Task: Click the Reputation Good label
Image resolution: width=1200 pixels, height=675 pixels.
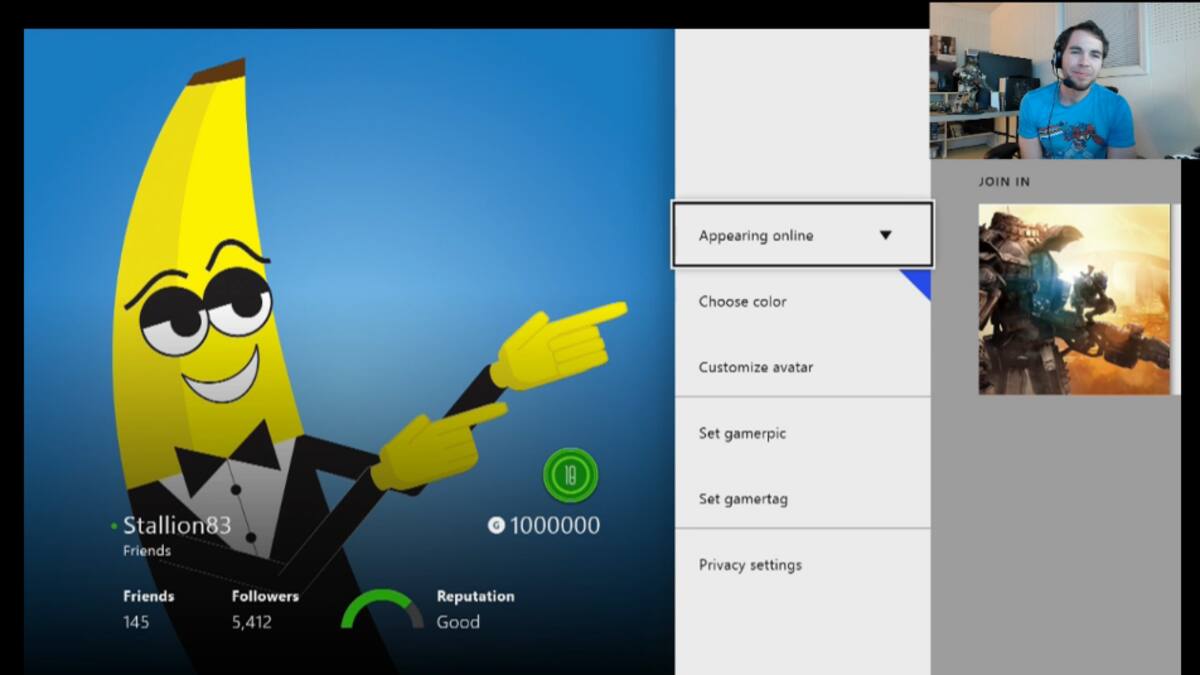Action: coord(475,608)
